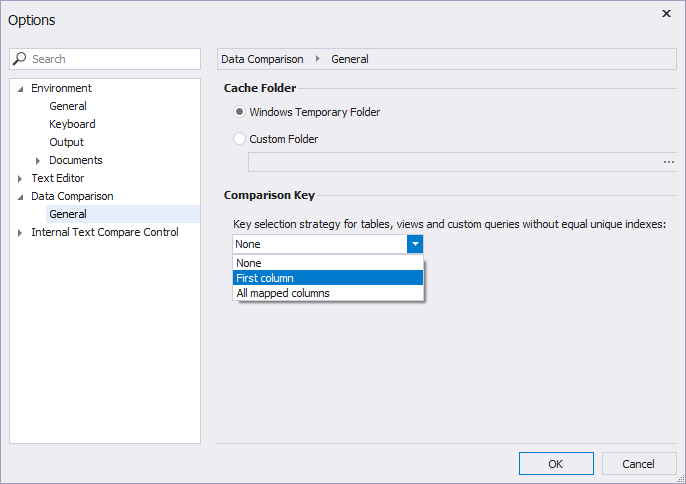Viewport: 686px width, 484px height.
Task: Click General in the breadcrumb
Action: coord(350,59)
